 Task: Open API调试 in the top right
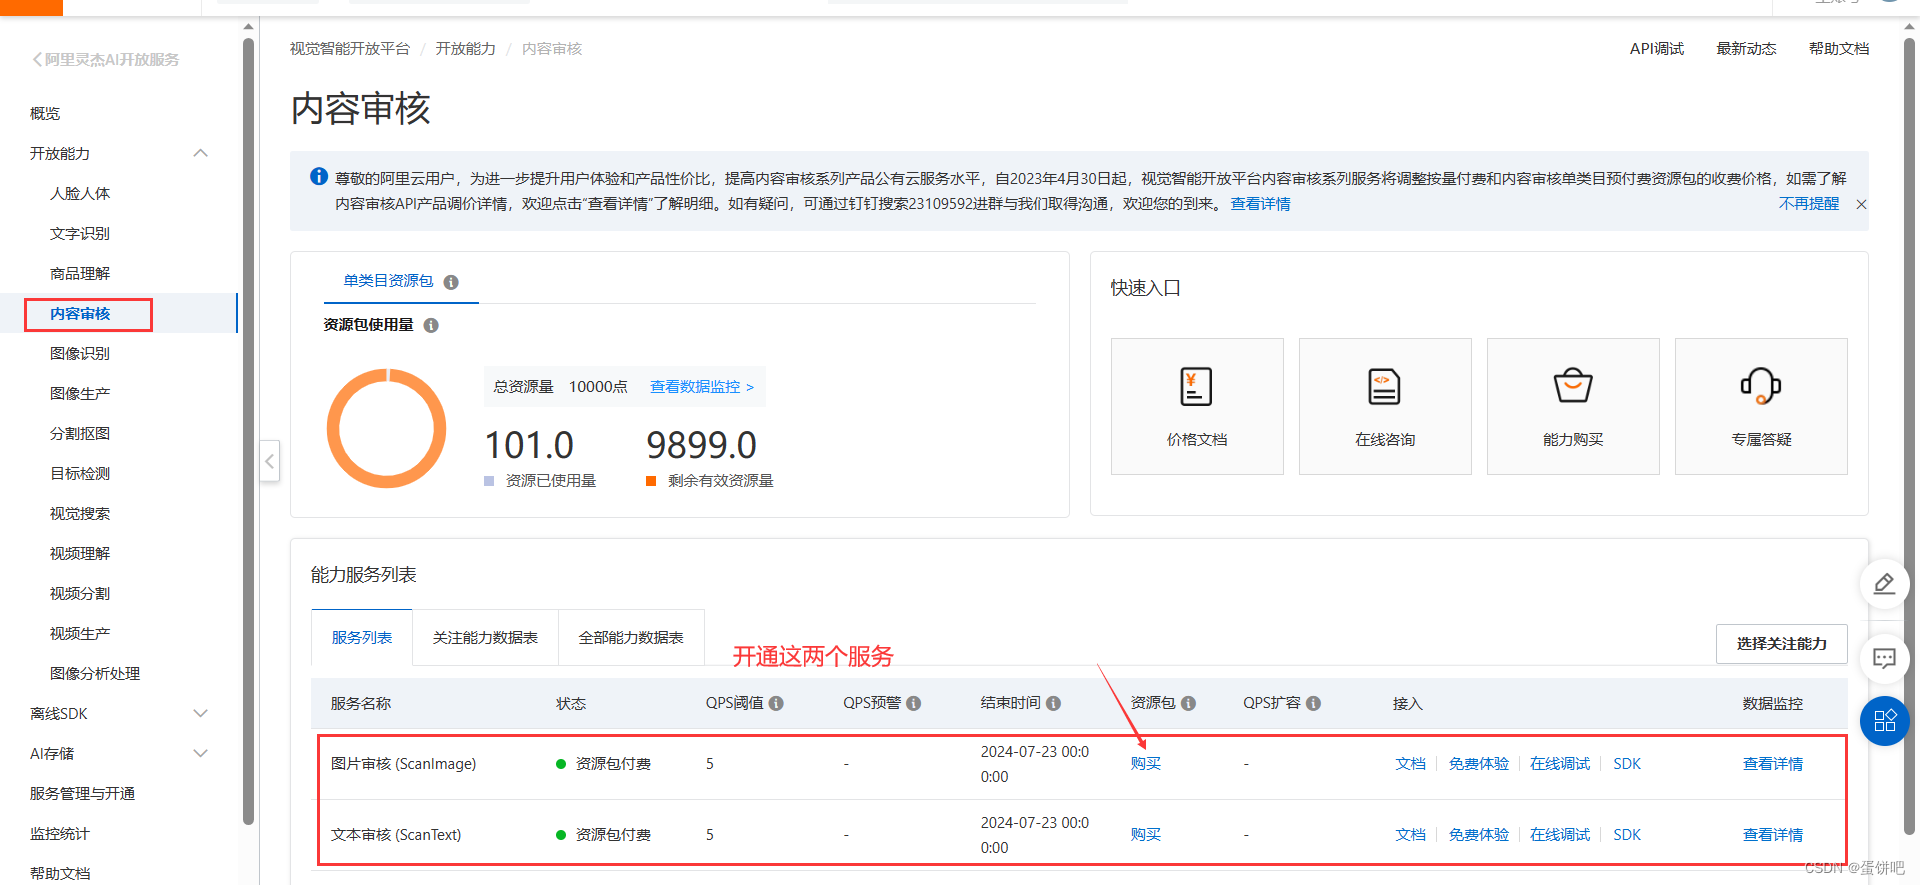1657,48
